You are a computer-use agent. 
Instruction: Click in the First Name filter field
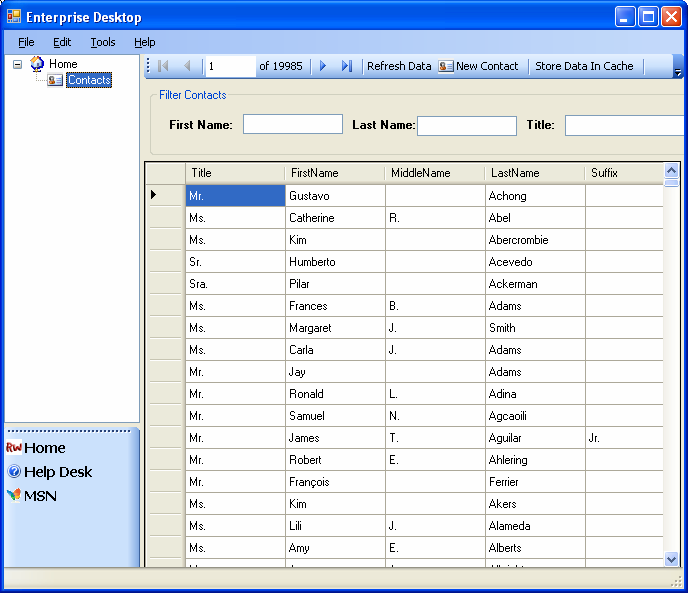click(x=292, y=125)
